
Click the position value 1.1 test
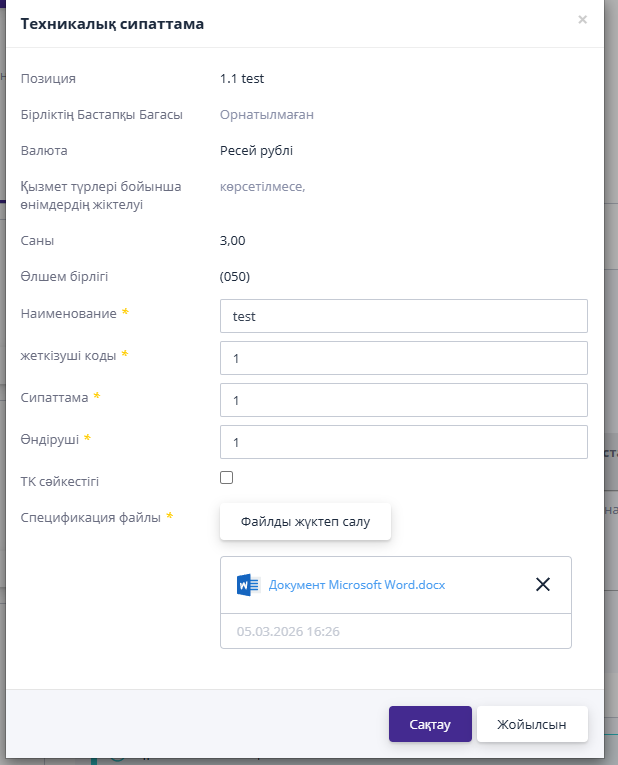pos(242,78)
